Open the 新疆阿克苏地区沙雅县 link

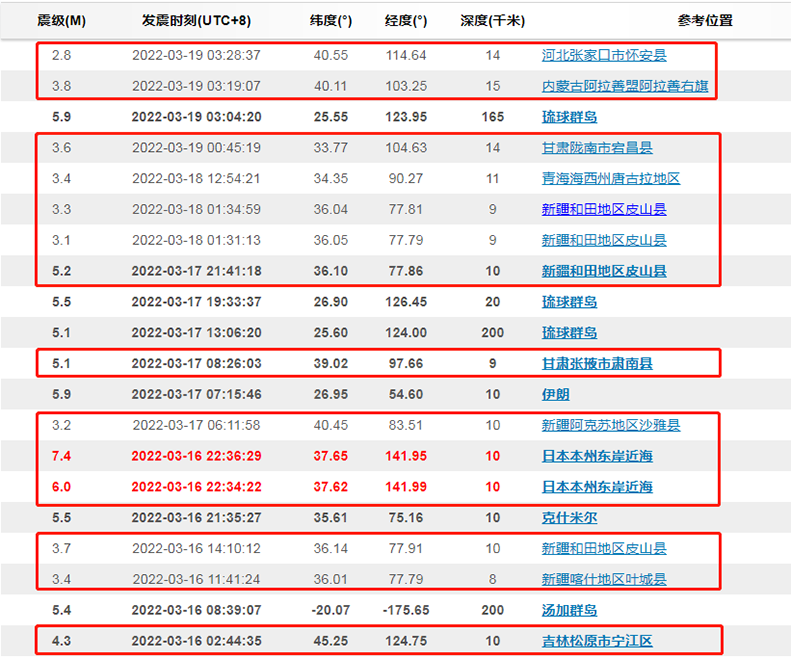[610, 426]
